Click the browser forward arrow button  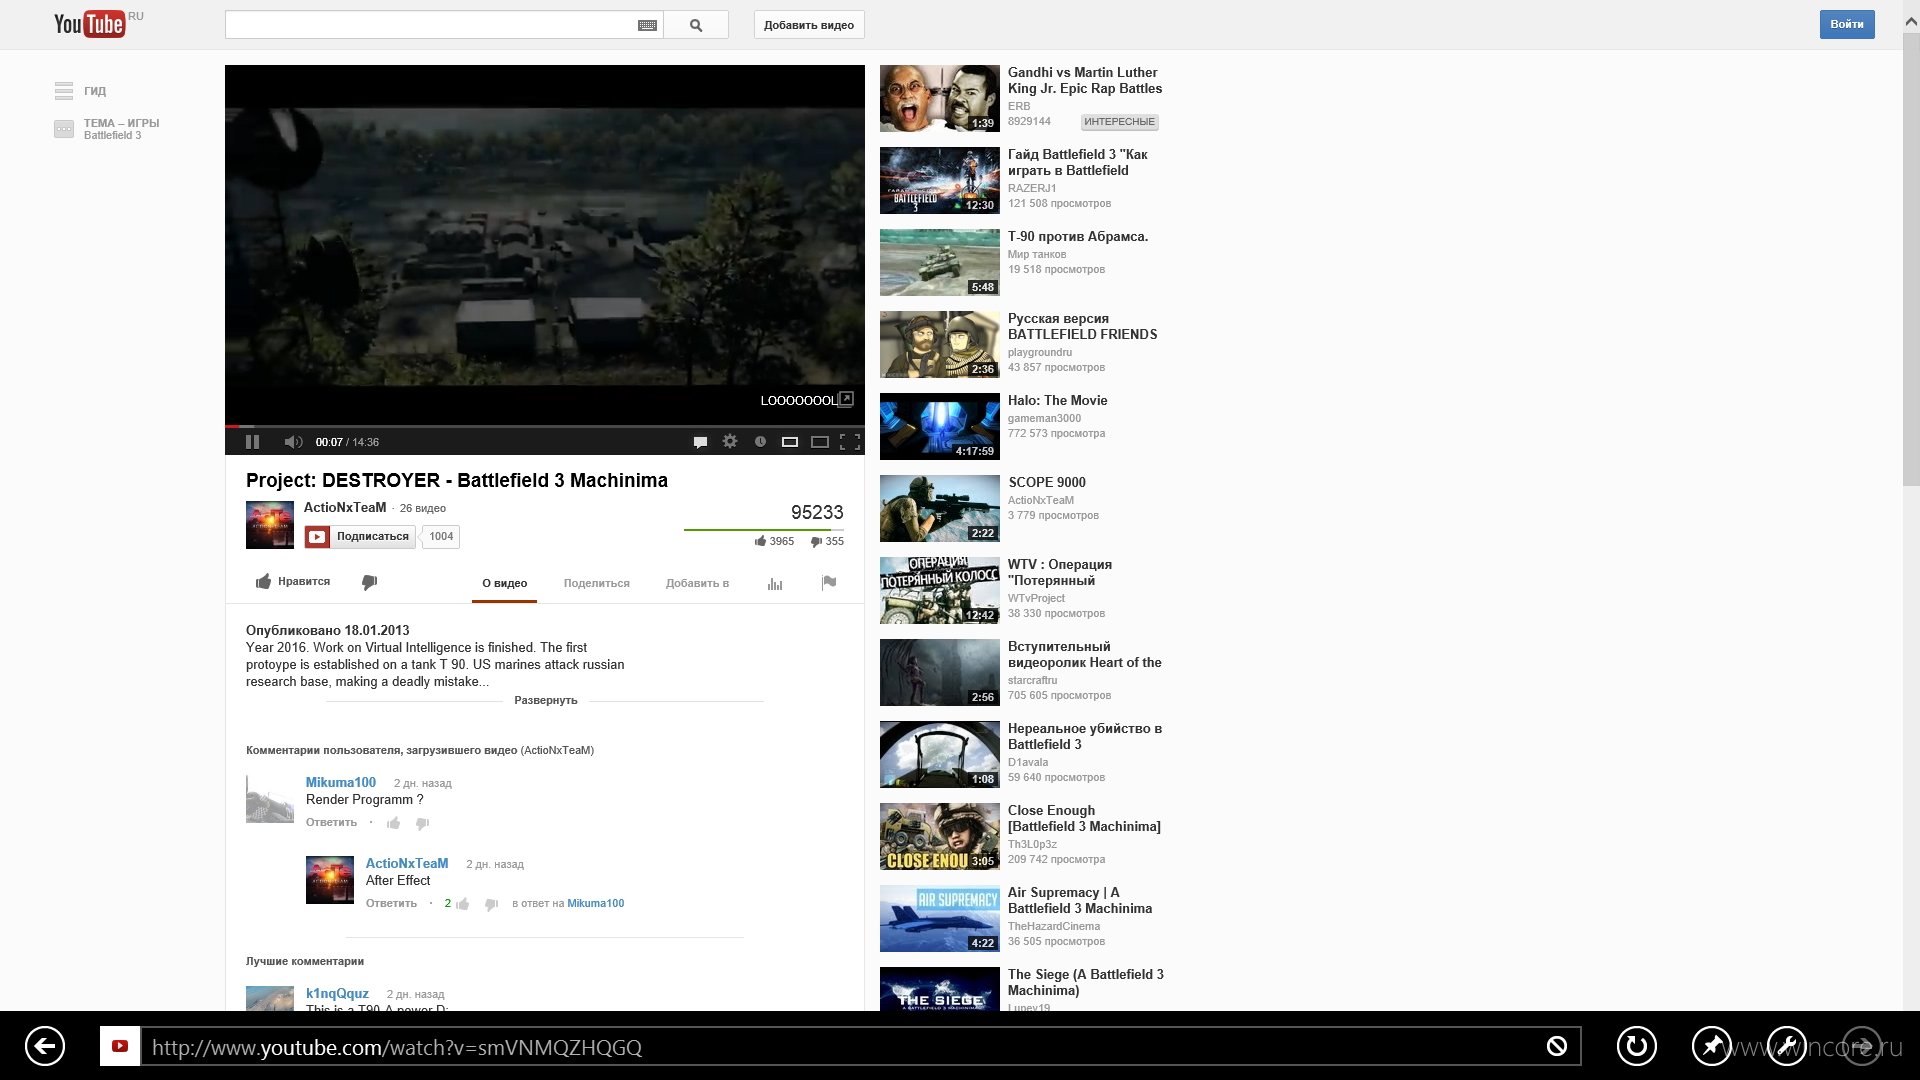pyautogui.click(x=1862, y=1046)
